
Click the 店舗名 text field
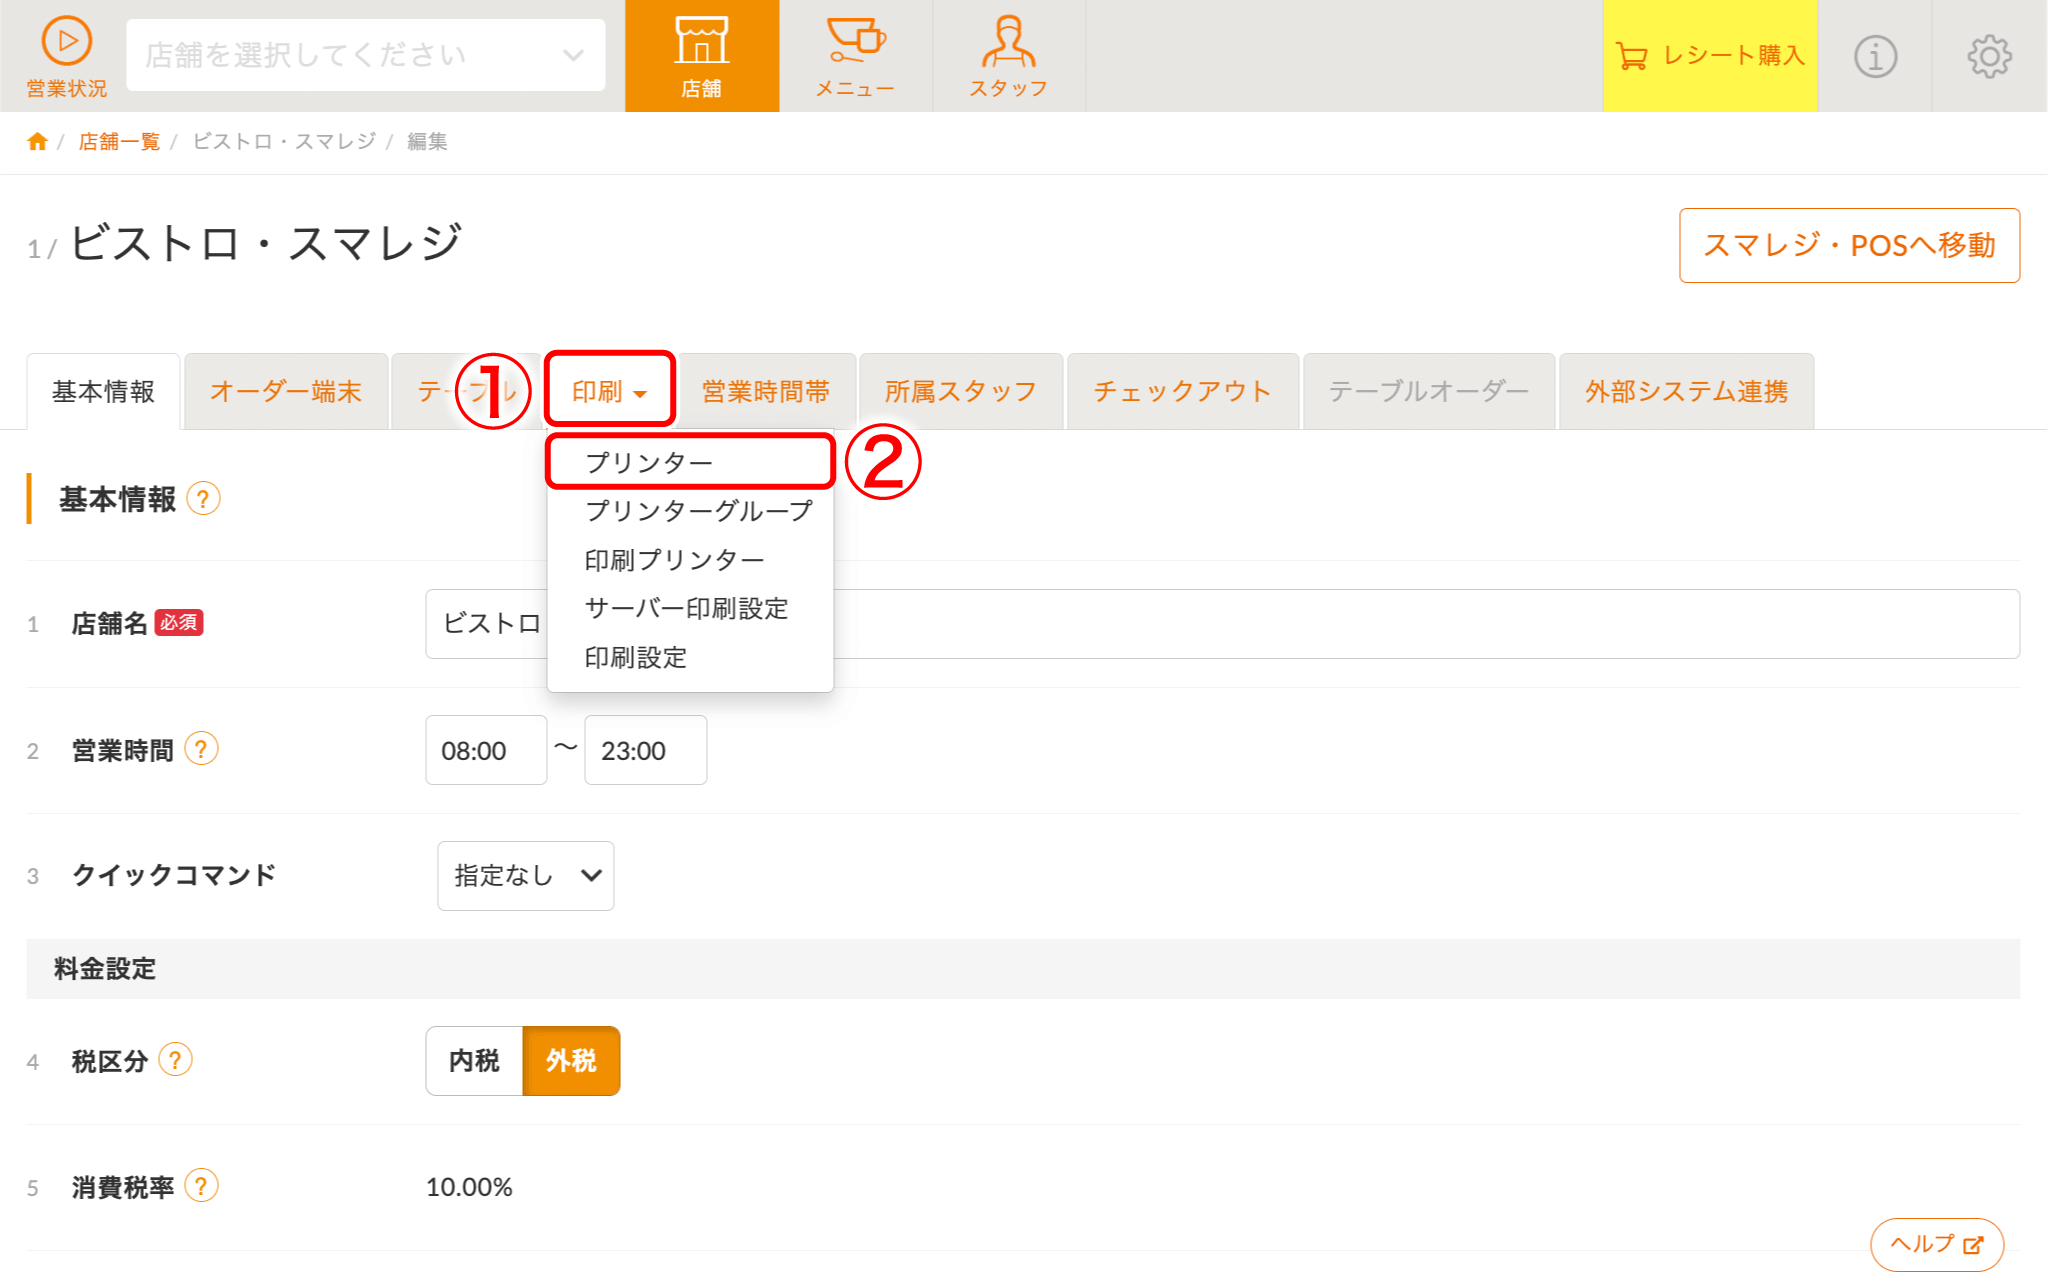tap(1223, 624)
